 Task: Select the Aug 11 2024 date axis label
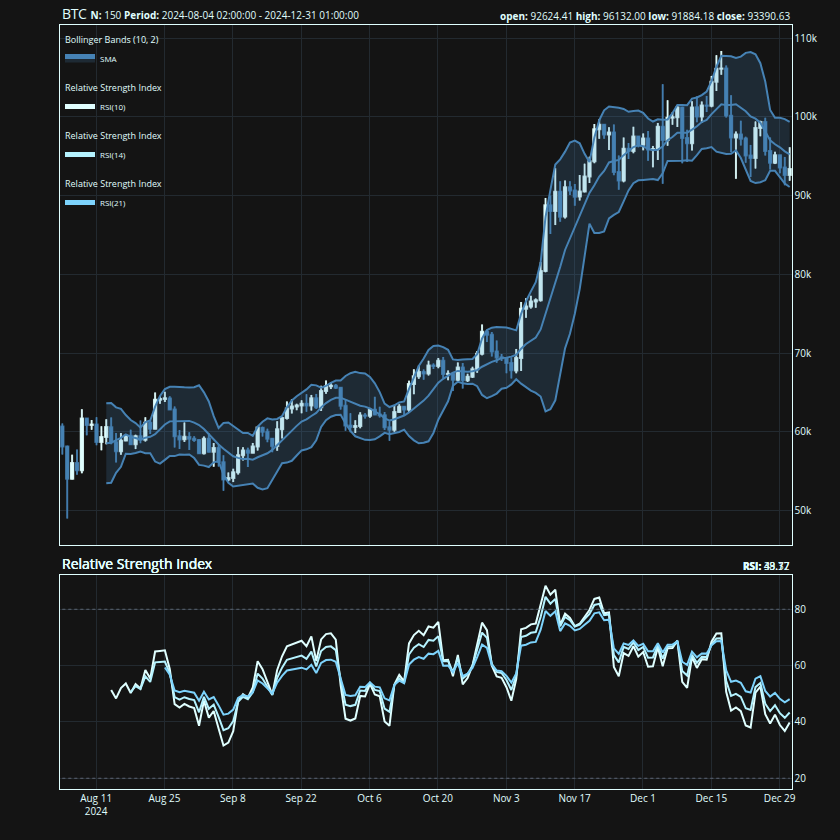point(94,804)
